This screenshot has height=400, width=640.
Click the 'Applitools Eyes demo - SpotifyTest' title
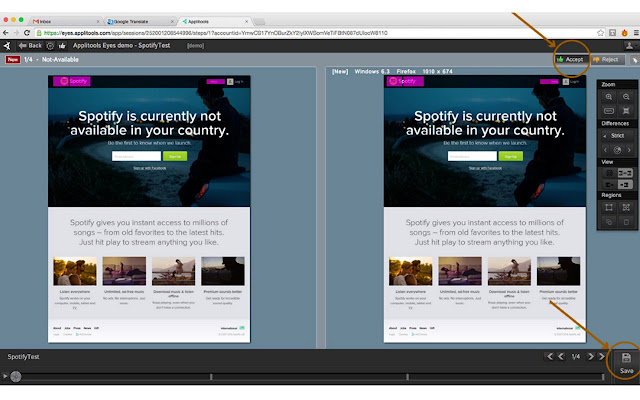click(121, 46)
